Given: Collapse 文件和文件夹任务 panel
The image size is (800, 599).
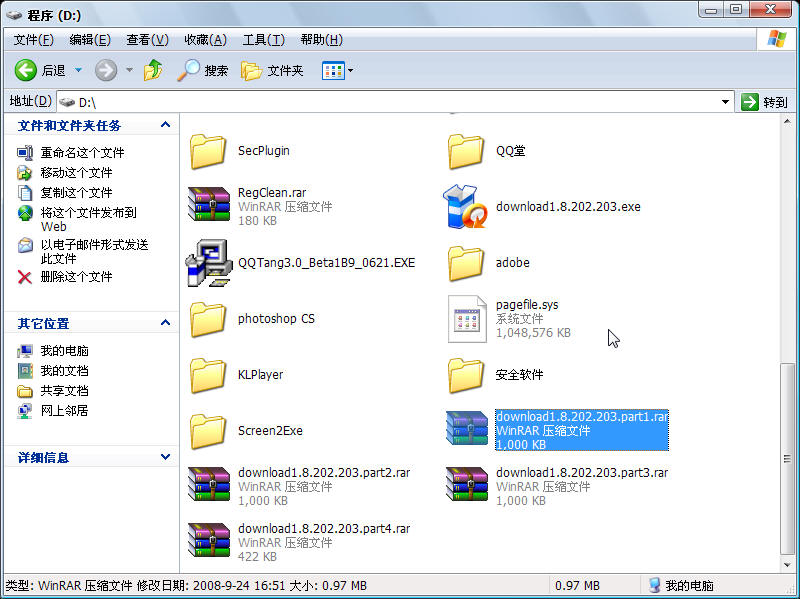Looking at the screenshot, I should pos(165,125).
